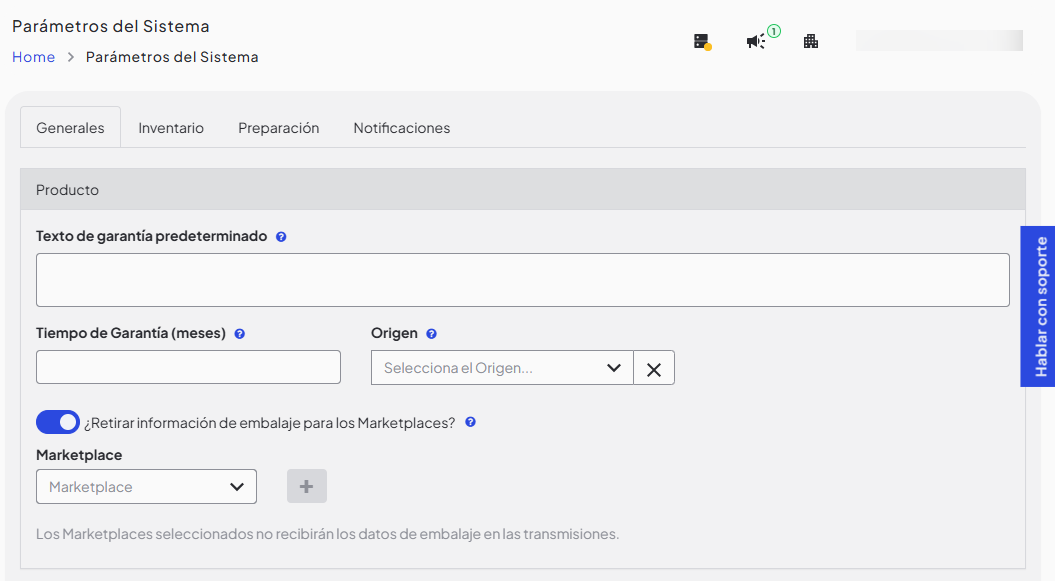Add marketplace with the plus button
This screenshot has height=581, width=1055.
coord(307,486)
